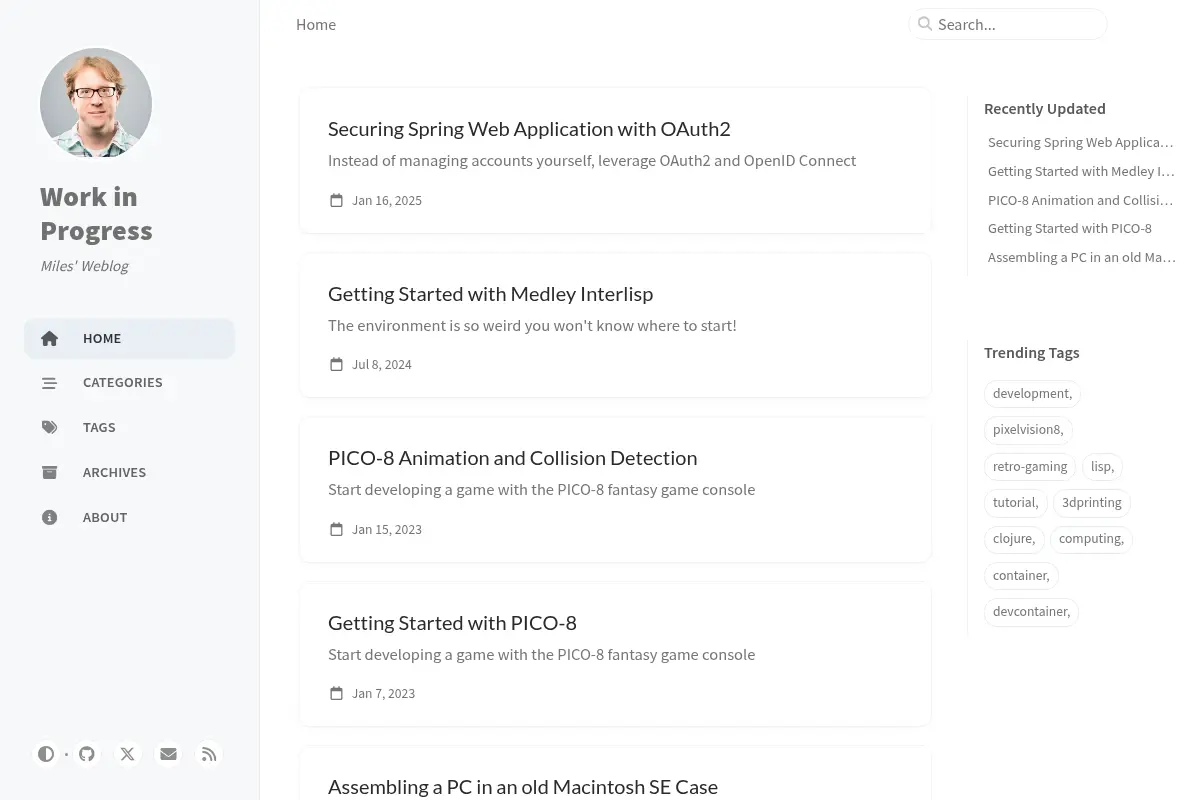
Task: Click the Home breadcrumb link
Action: click(x=316, y=24)
